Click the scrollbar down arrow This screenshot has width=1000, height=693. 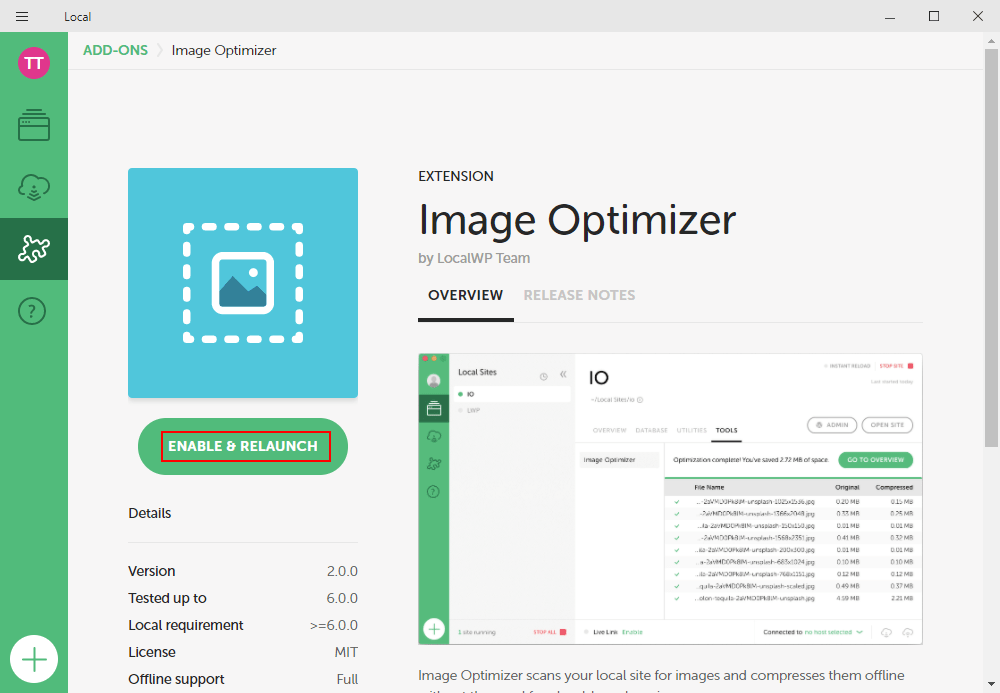992,685
